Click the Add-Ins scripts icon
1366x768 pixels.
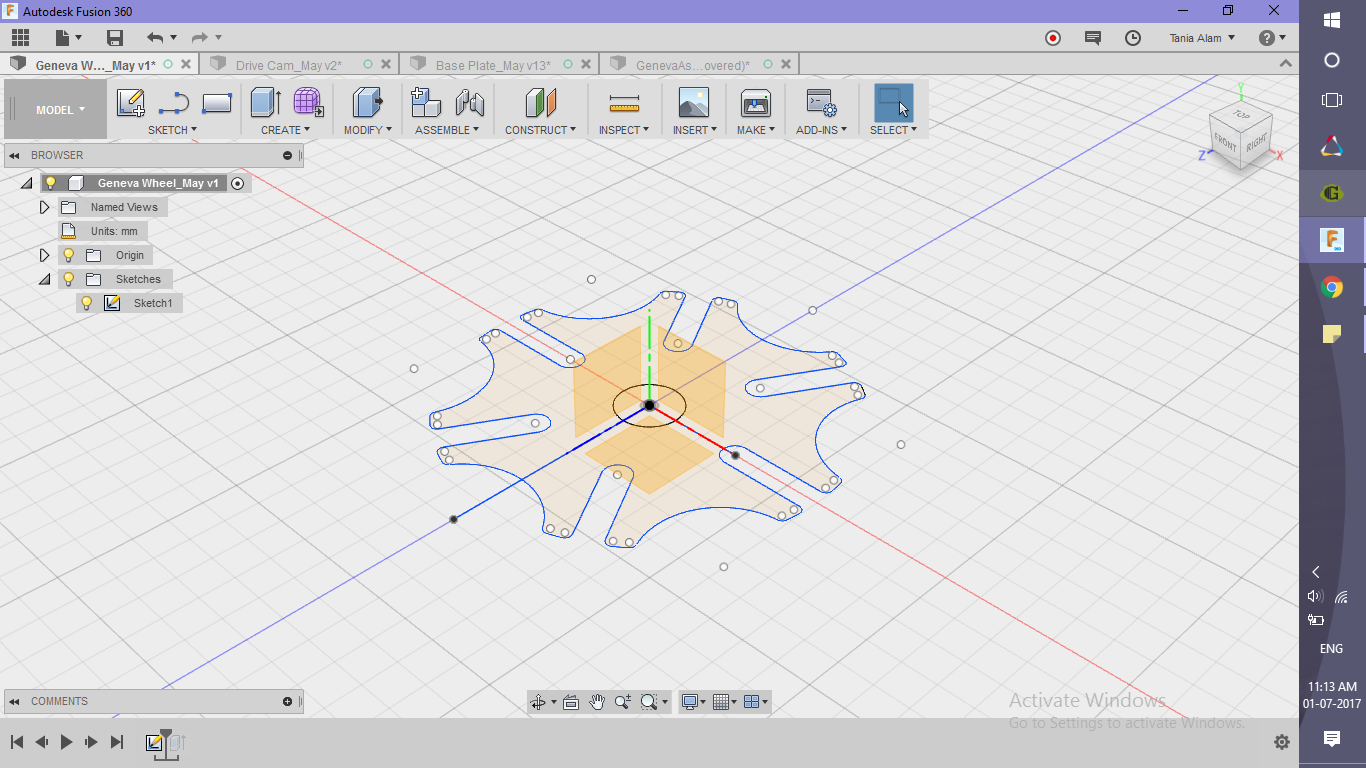tap(821, 103)
